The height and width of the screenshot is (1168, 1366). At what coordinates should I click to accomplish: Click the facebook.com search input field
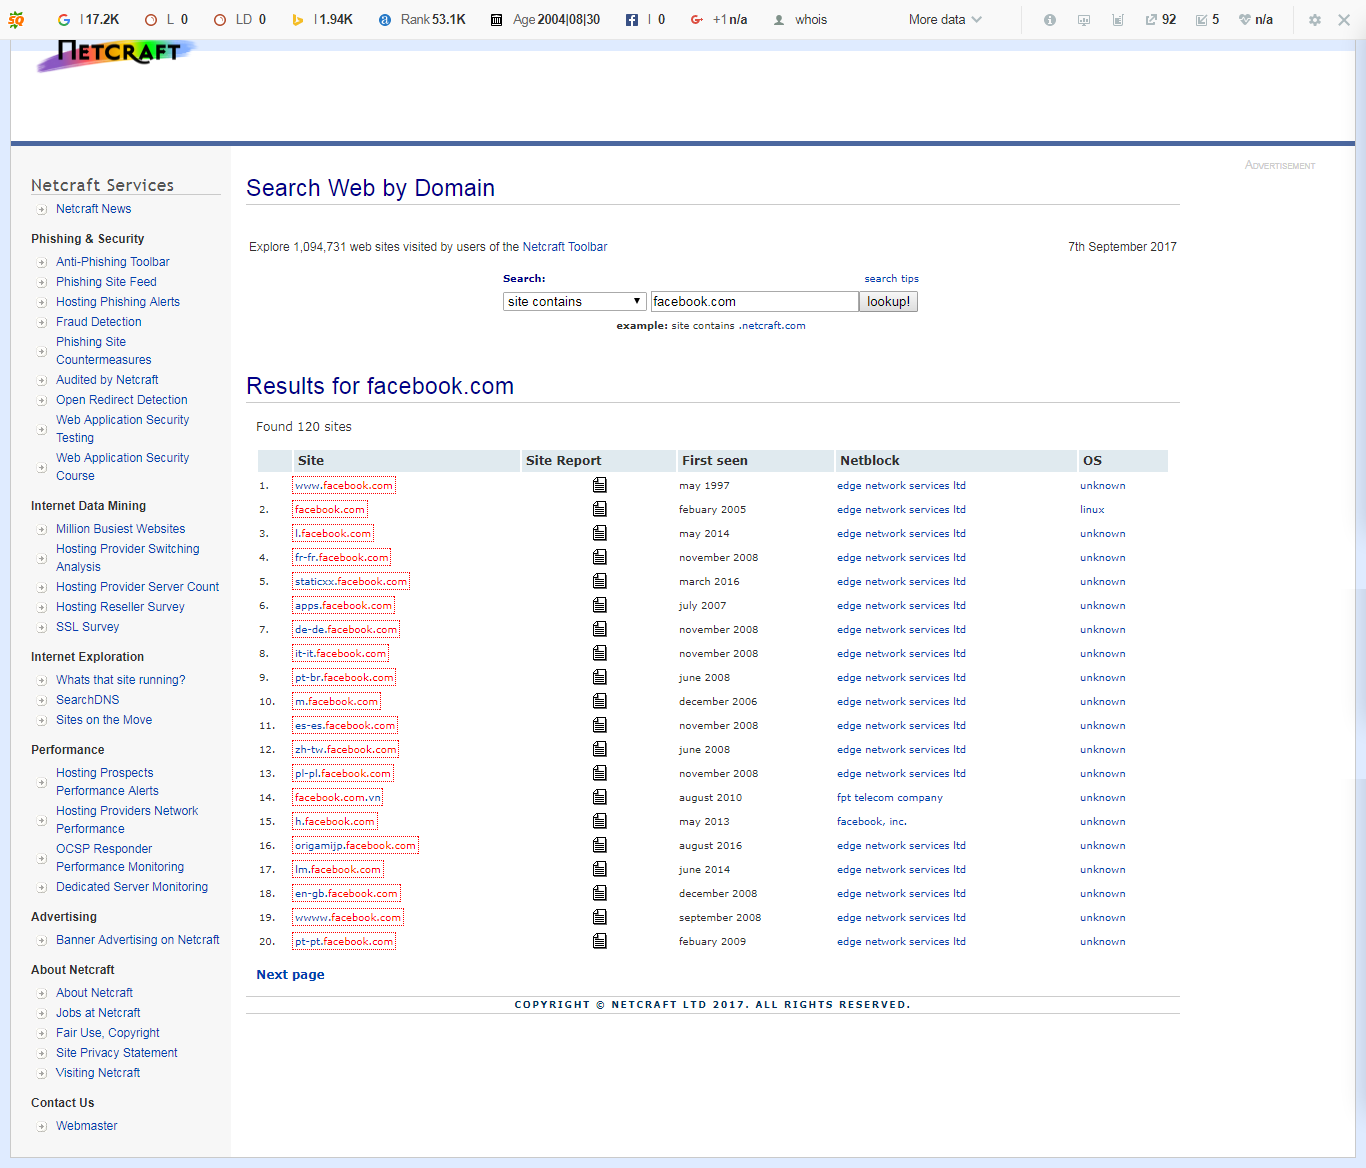(x=754, y=300)
